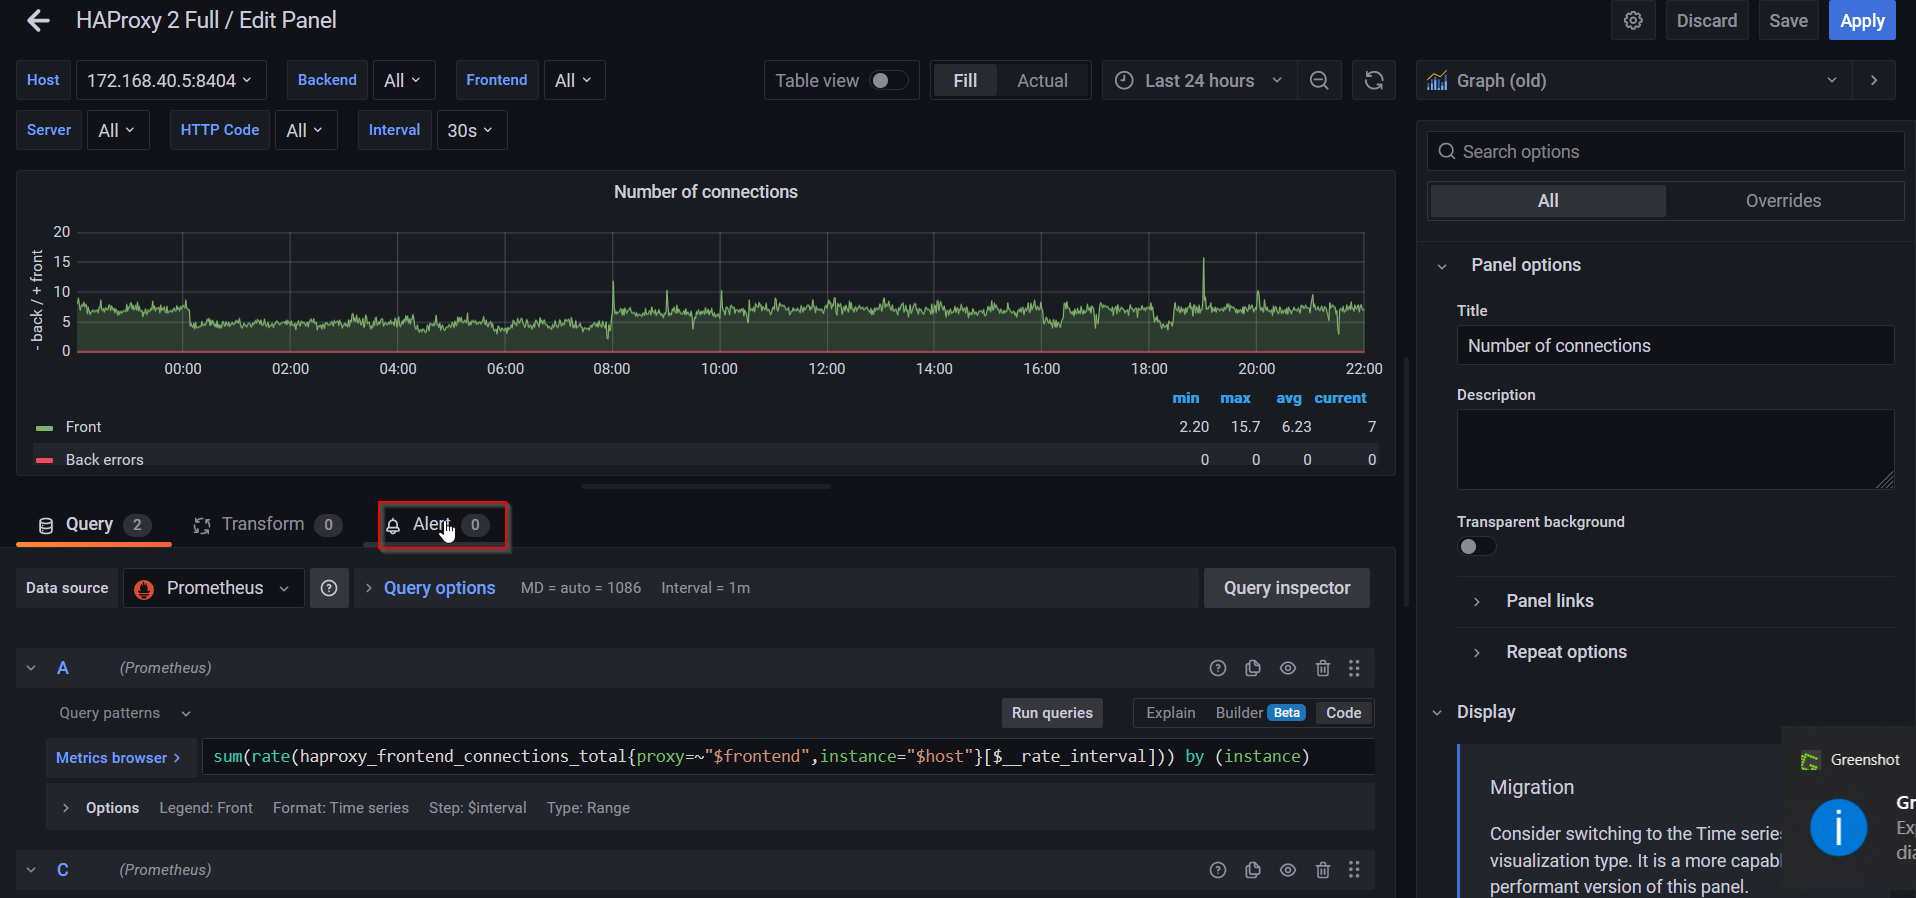Grab drag handle of query C
This screenshot has width=1916, height=898.
point(1354,870)
